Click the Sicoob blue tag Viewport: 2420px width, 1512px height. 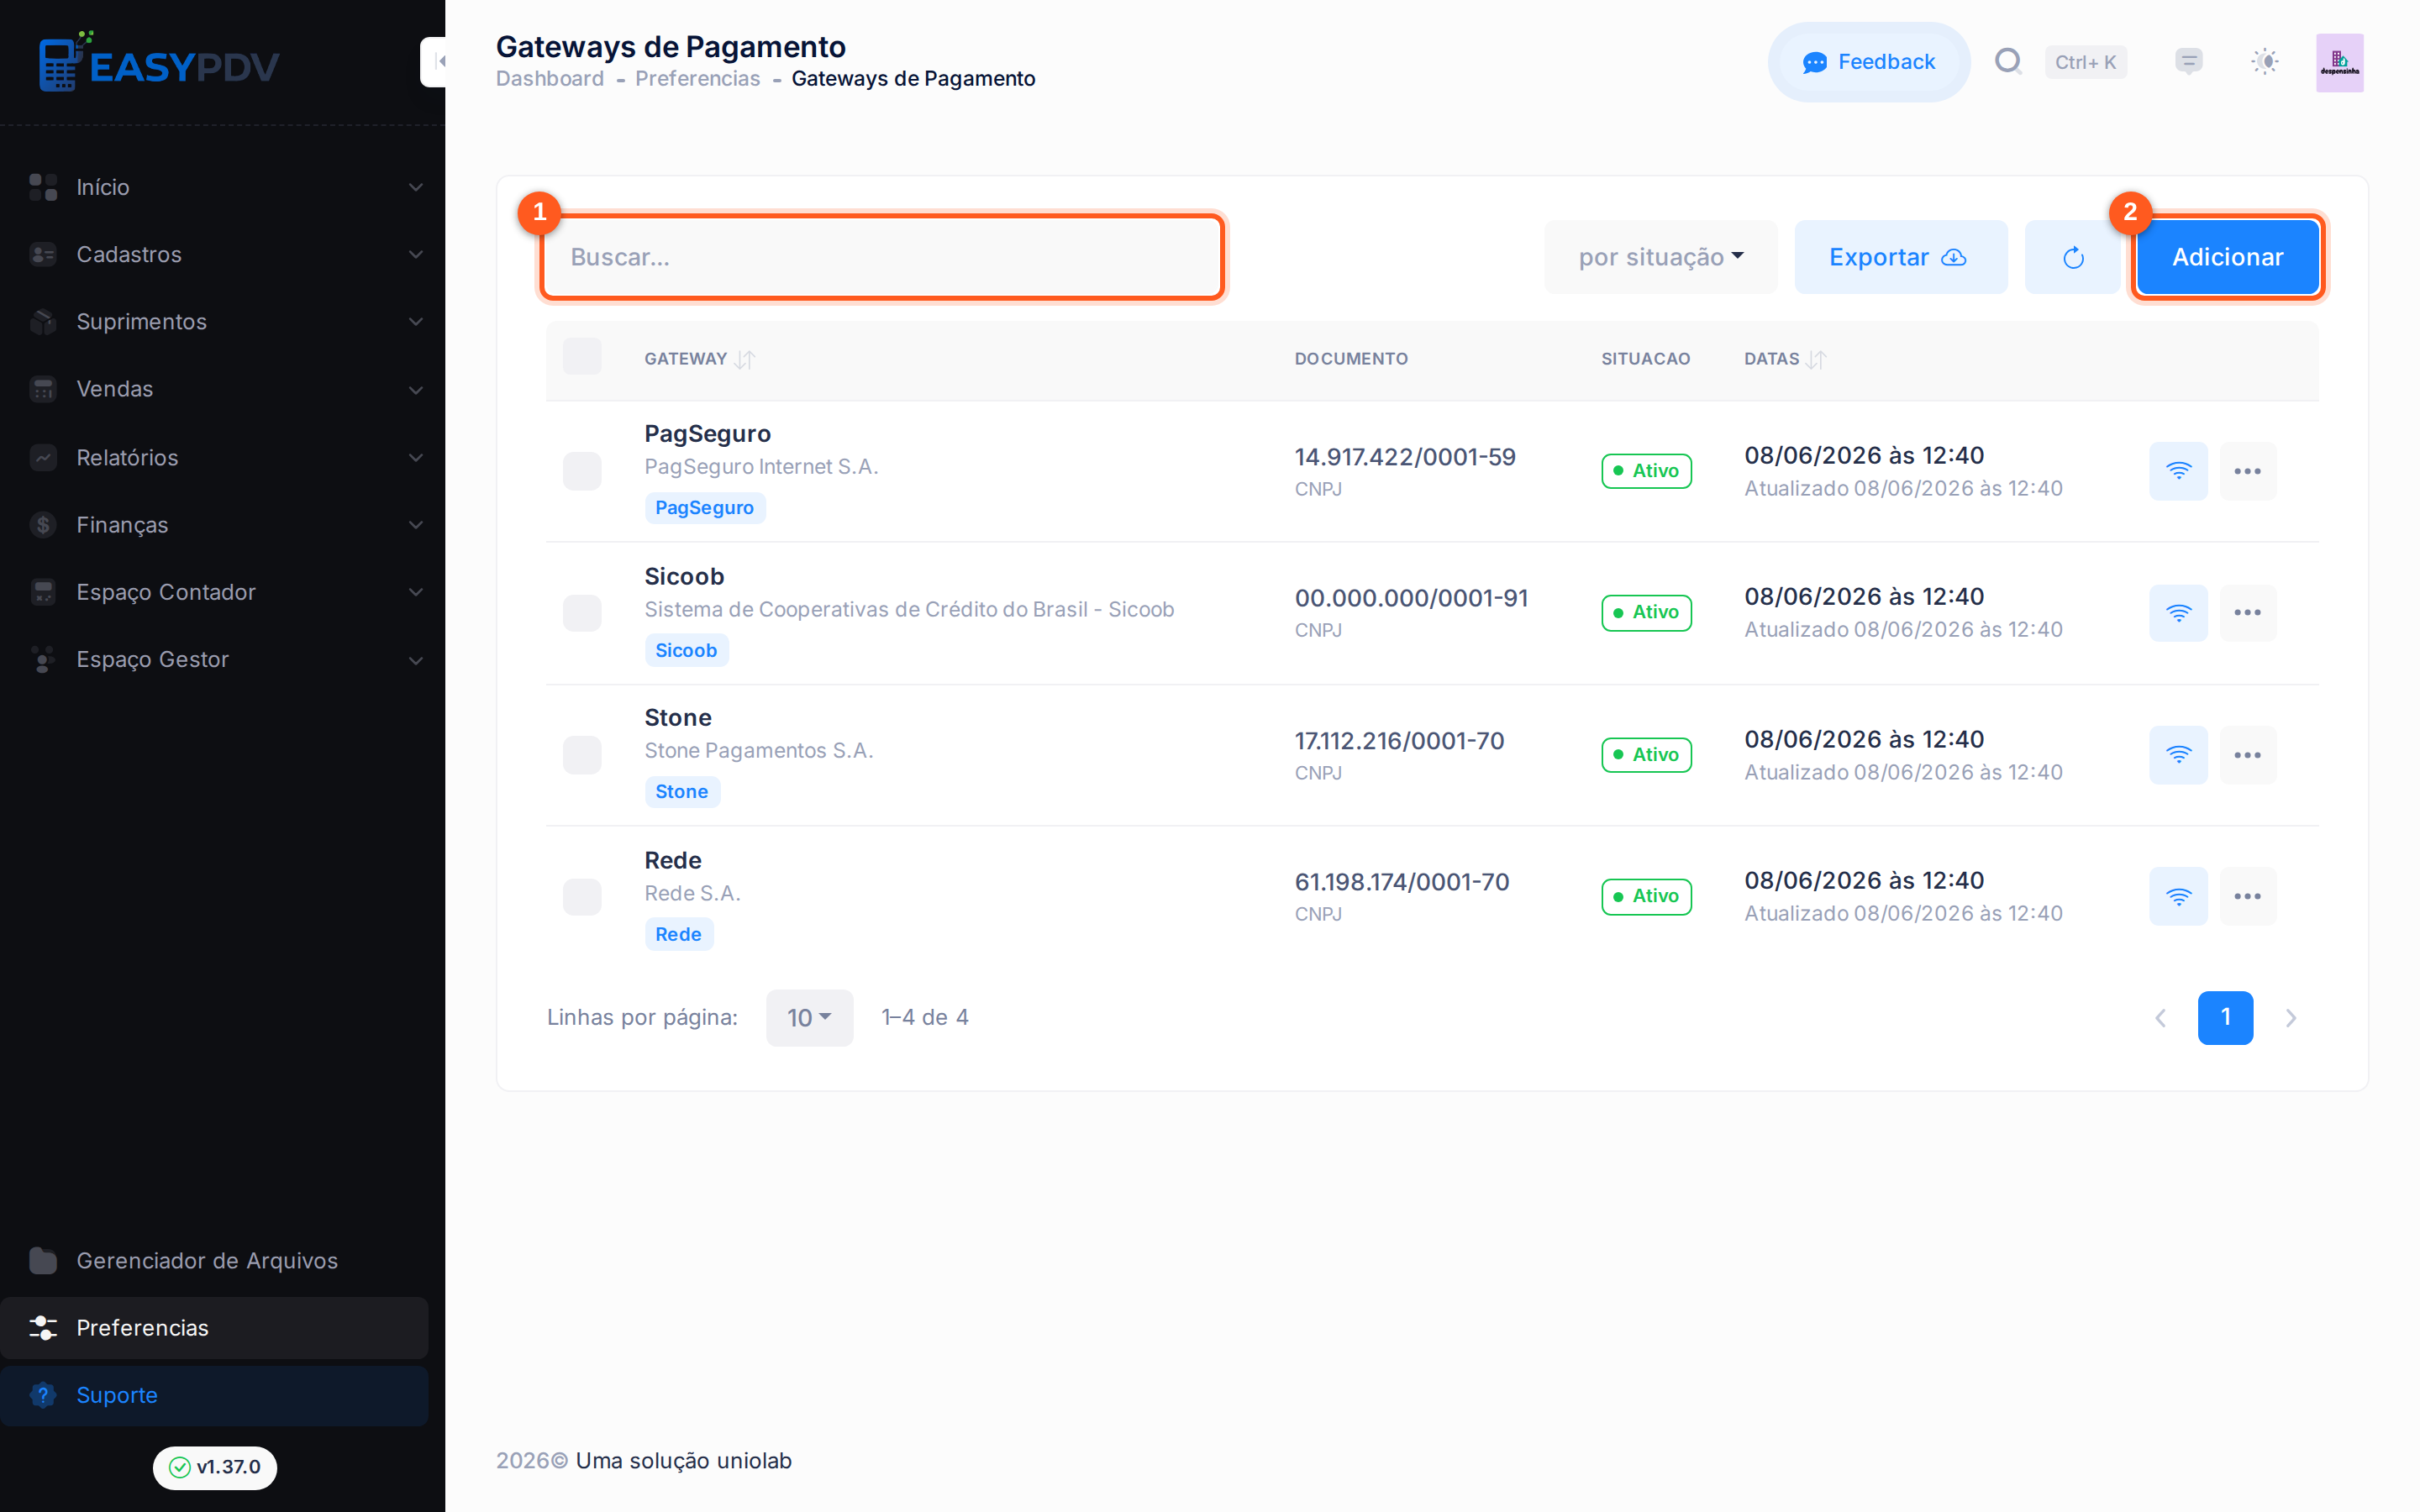pyautogui.click(x=686, y=651)
